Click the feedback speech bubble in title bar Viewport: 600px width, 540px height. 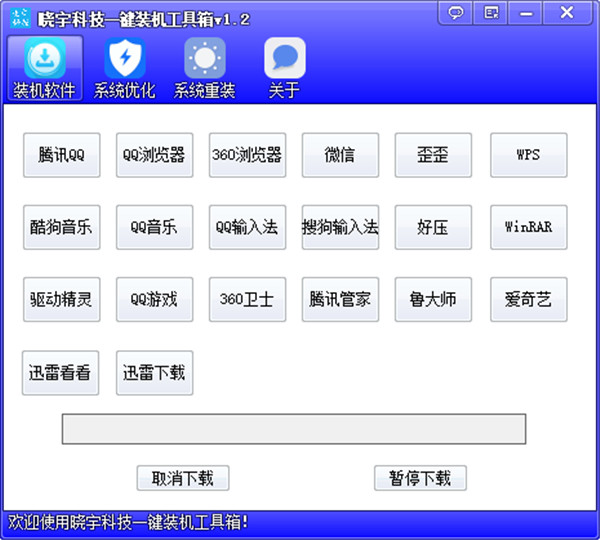456,13
